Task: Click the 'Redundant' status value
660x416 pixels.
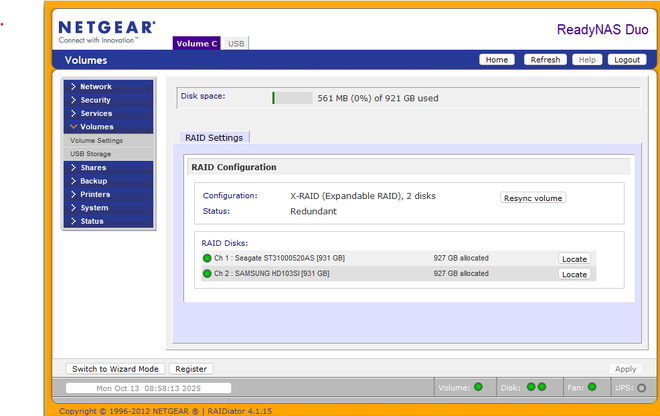Action: tap(313, 211)
